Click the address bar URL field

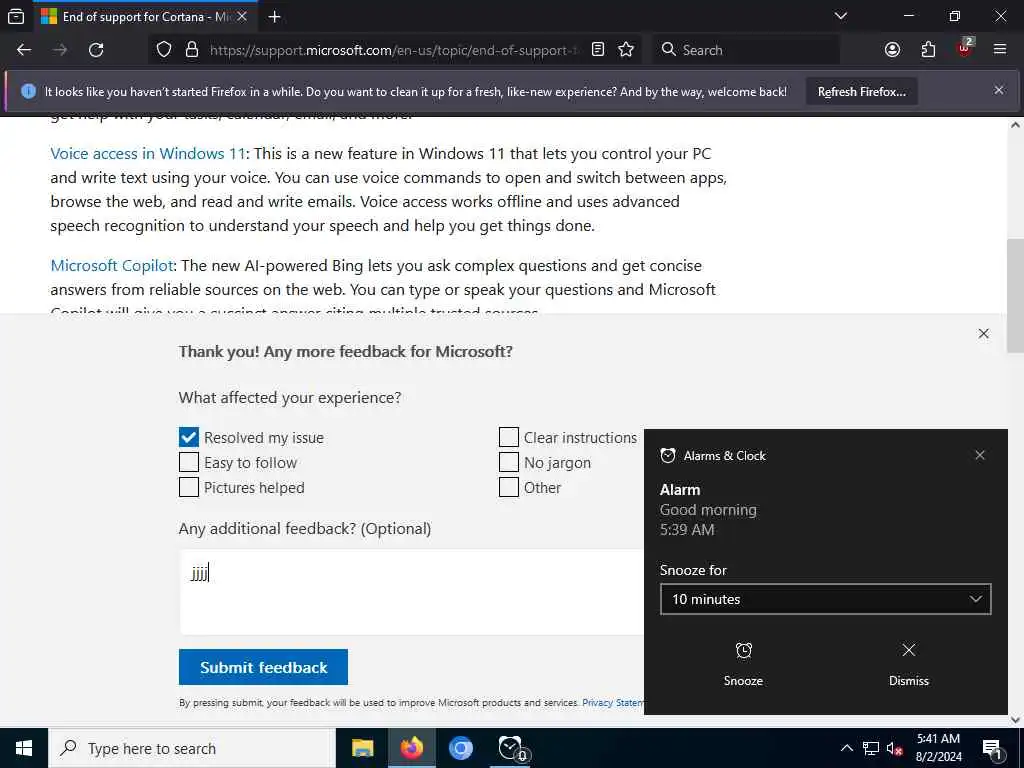point(393,50)
